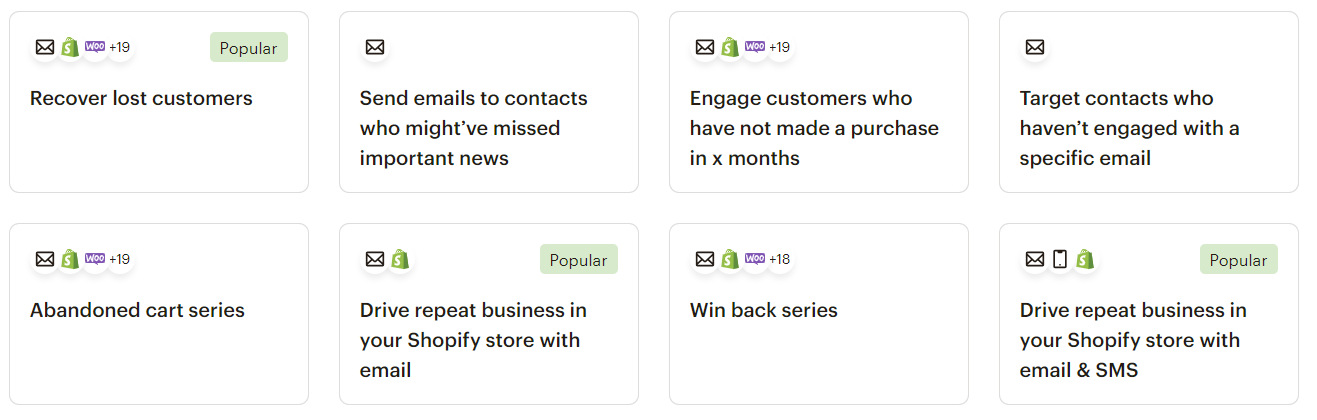Open Drive repeat business with email & SMS
Image resolution: width=1317 pixels, height=420 pixels.
1149,314
